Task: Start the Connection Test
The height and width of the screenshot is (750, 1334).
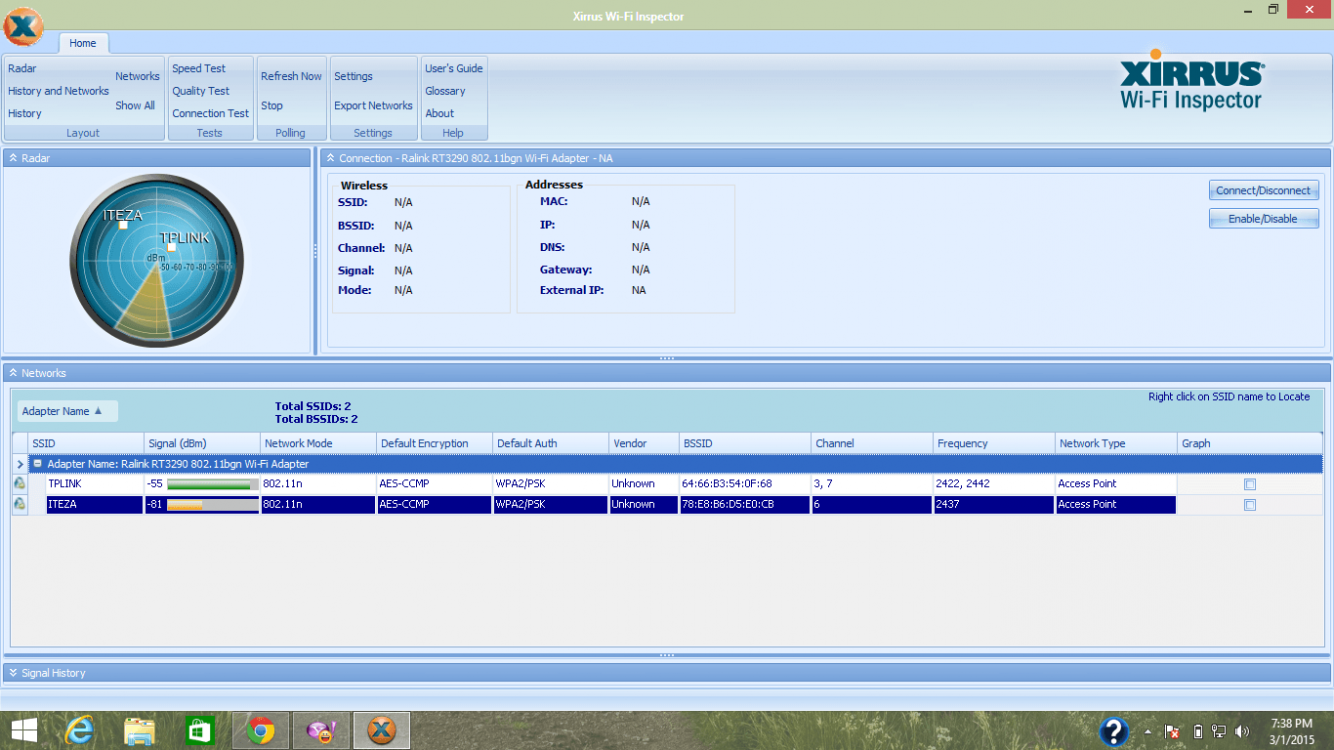Action: pyautogui.click(x=210, y=113)
